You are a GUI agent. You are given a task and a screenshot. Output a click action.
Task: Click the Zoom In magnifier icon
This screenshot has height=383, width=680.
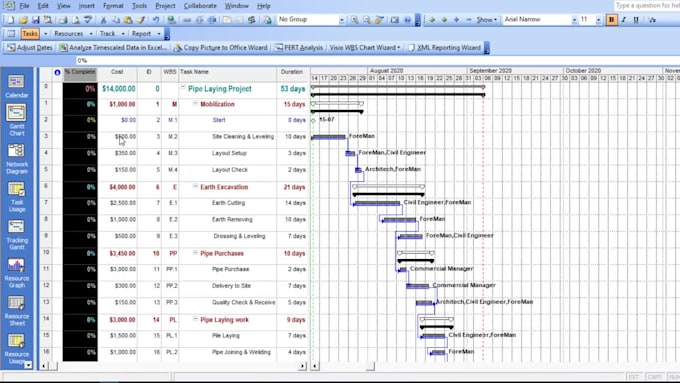(354, 20)
